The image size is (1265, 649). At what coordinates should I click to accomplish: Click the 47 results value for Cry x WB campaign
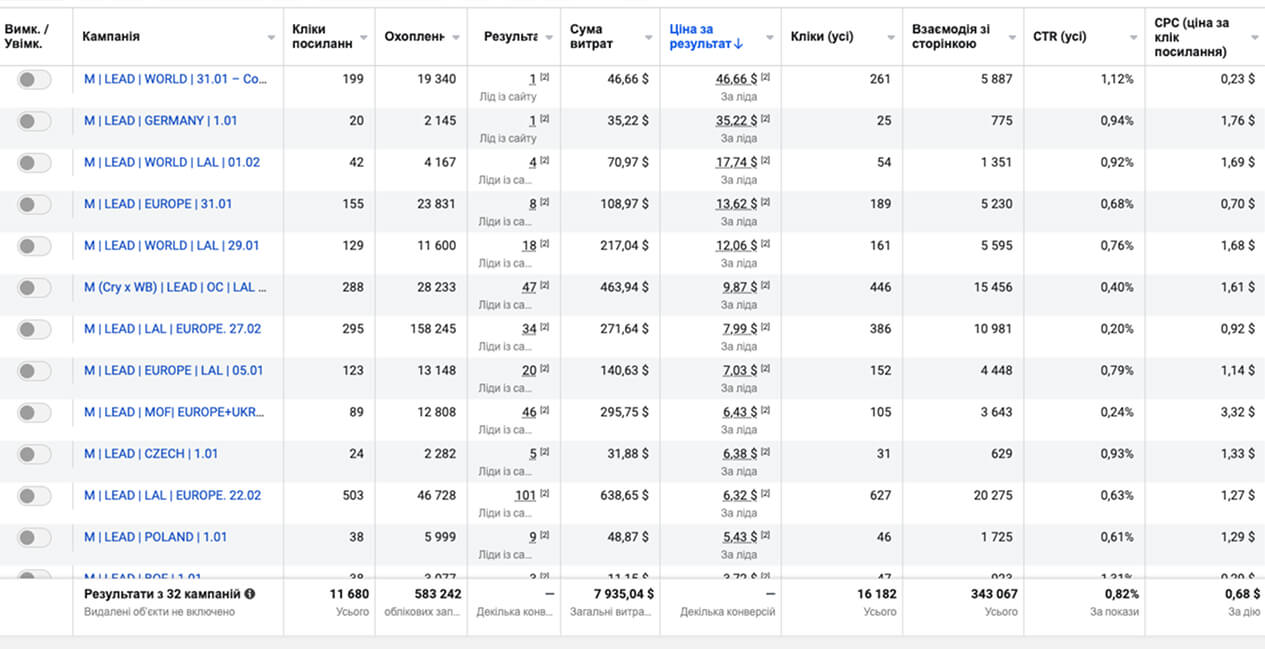[x=529, y=287]
